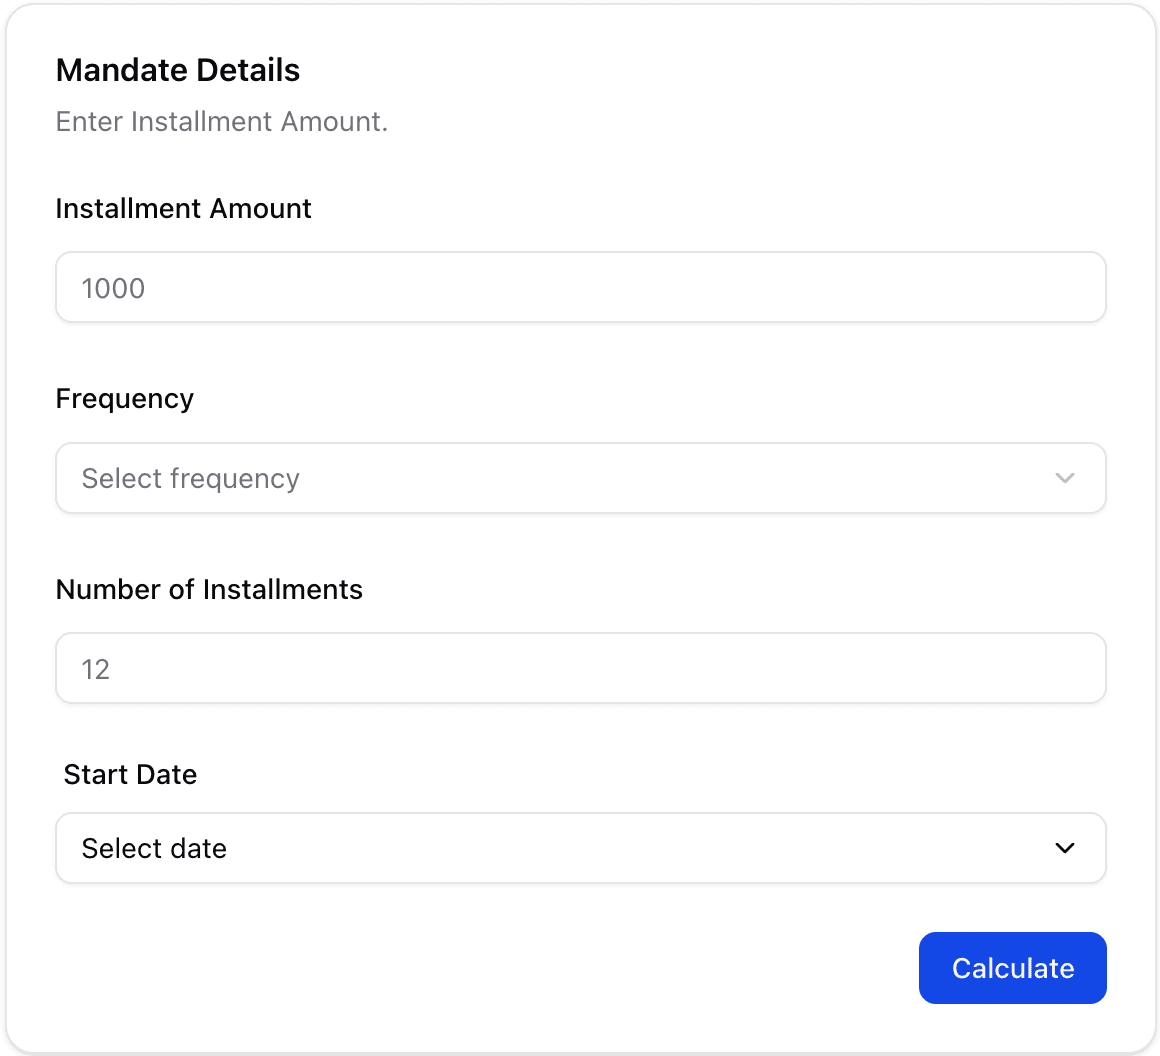Click the Number of Installments label
This screenshot has height=1056, width=1160.
[209, 589]
